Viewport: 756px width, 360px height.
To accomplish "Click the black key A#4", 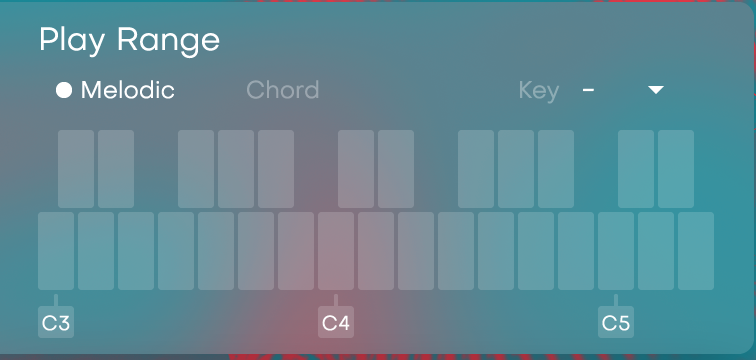I will pos(556,169).
